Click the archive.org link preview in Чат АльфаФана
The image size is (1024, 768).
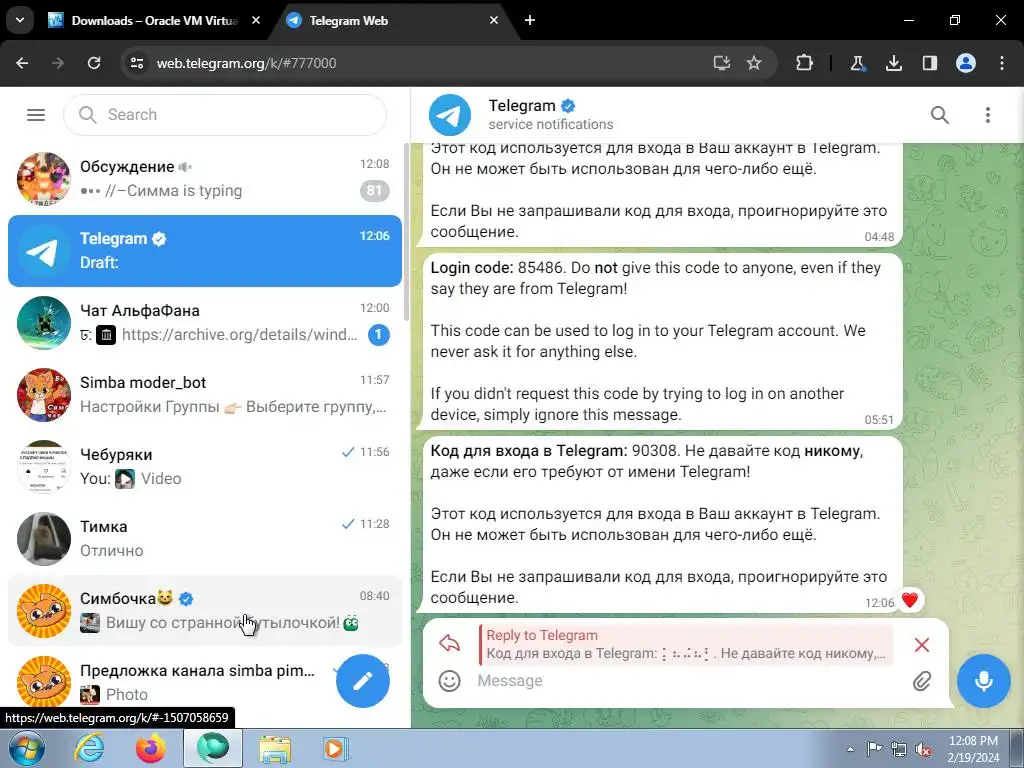(240, 335)
